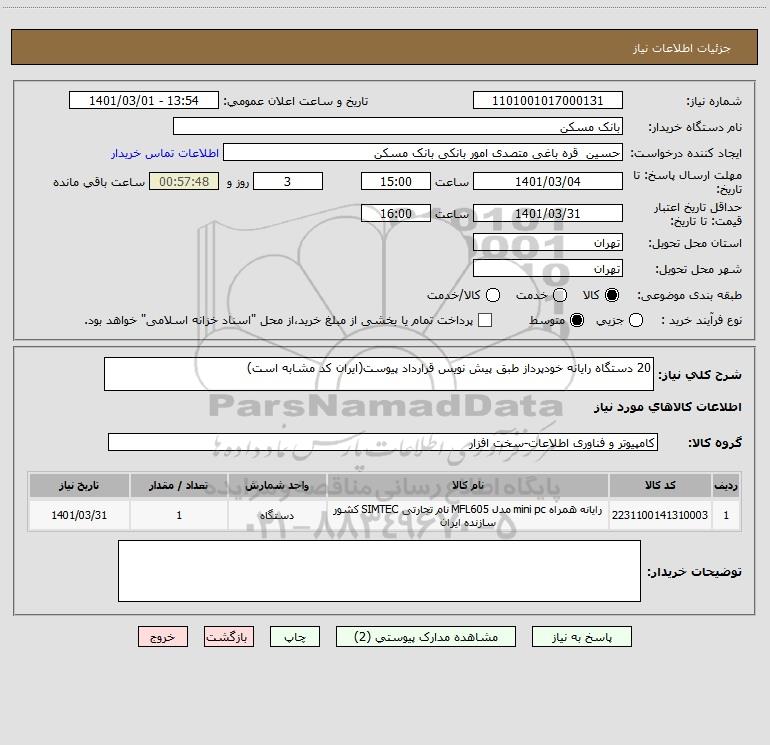Select the خدمت radio button
This screenshot has width=770, height=745.
pos(560,295)
